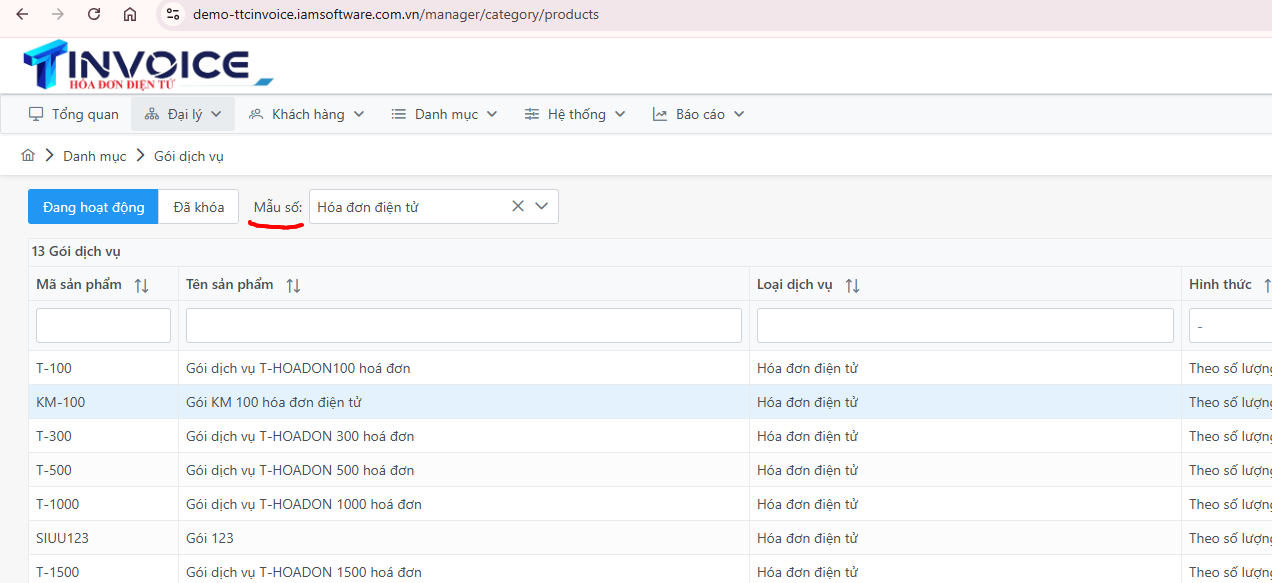Click the TINVOICE logo
Viewport: 1272px width, 583px height.
click(x=147, y=66)
